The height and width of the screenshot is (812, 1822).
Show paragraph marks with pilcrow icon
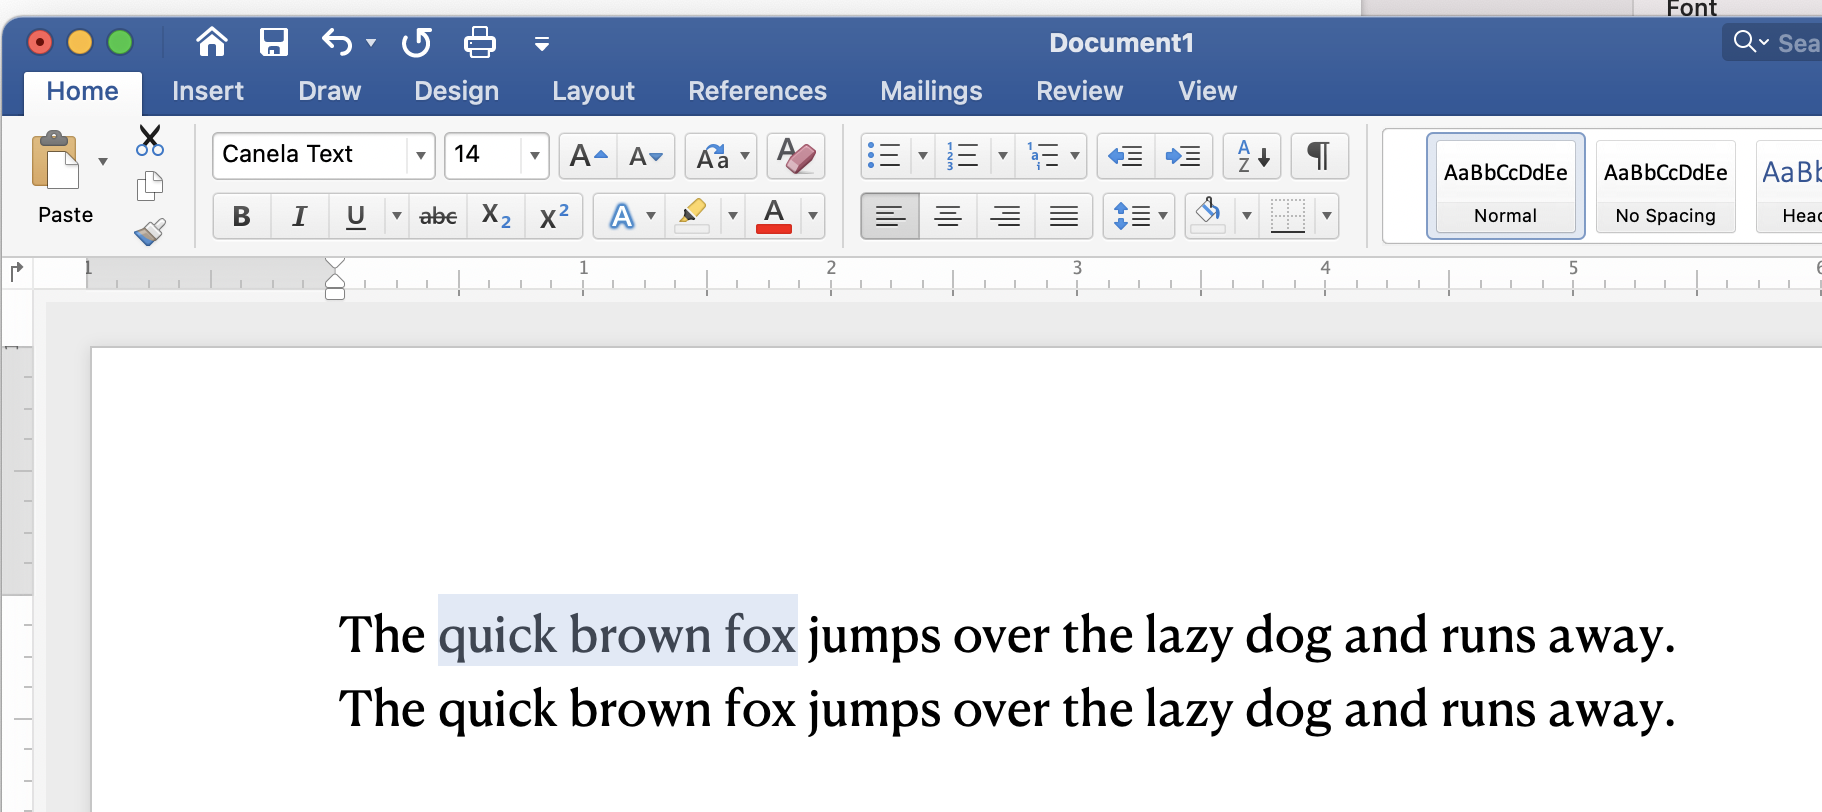[x=1320, y=156]
